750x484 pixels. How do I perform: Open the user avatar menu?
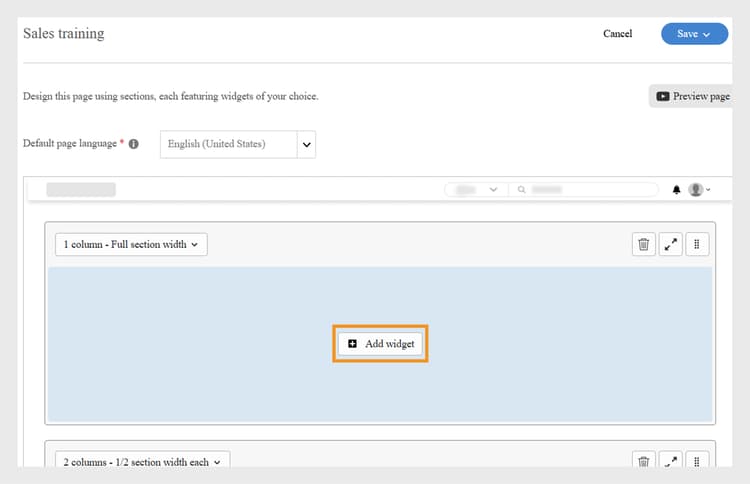[x=698, y=189]
